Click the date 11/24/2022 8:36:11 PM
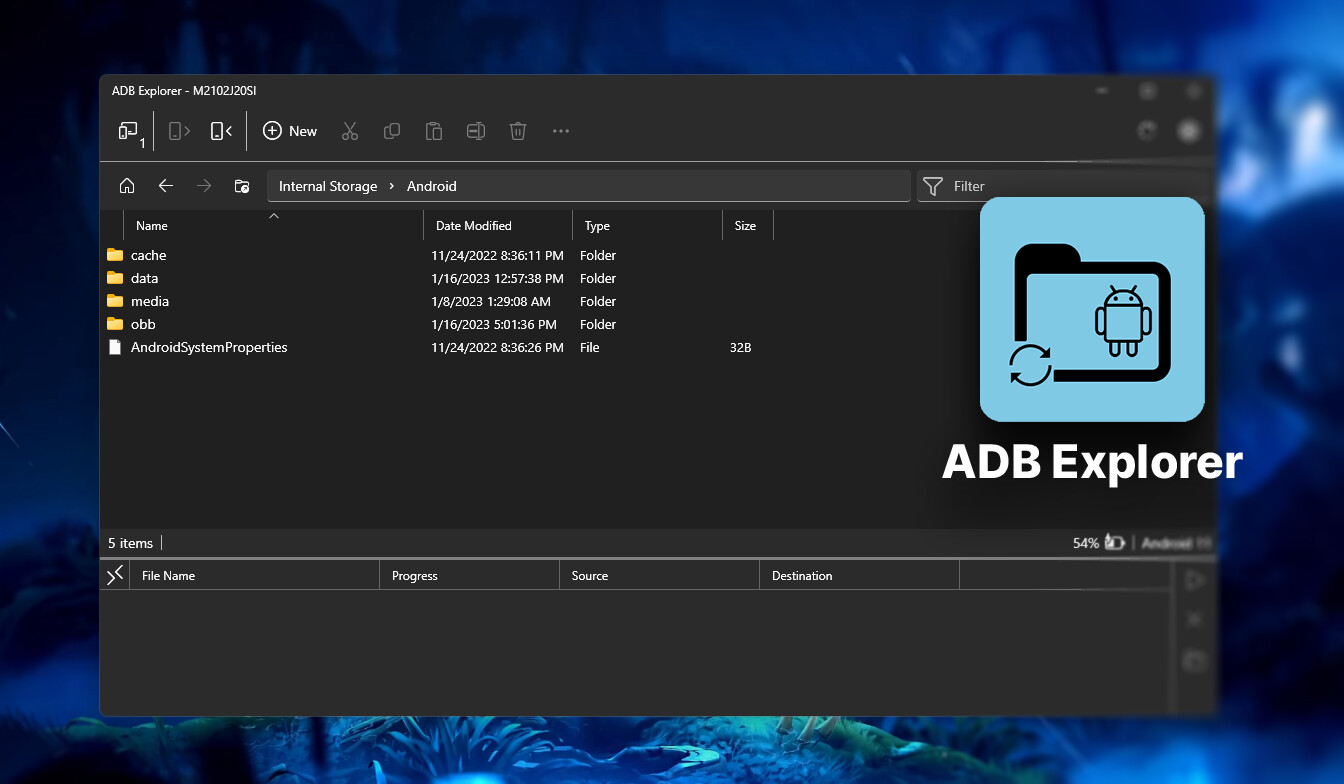The image size is (1344, 784). (x=497, y=255)
